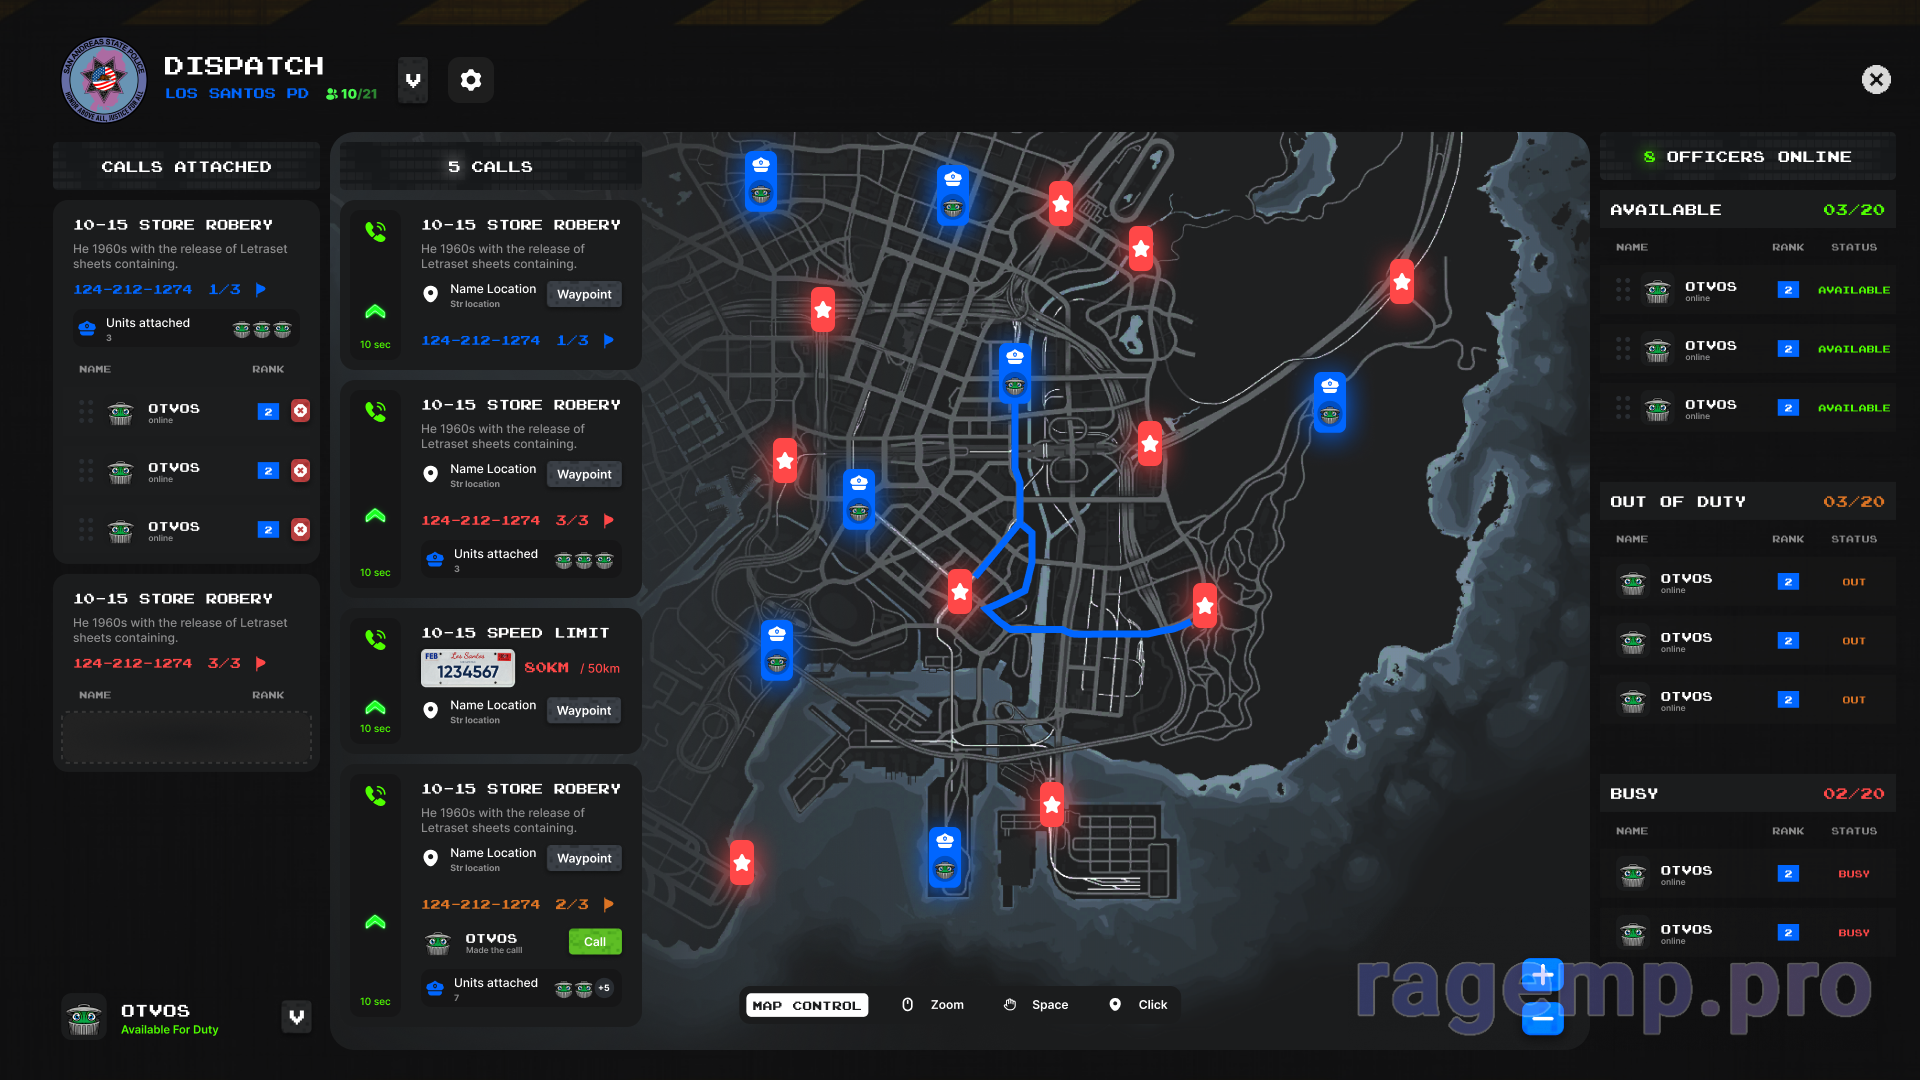
Task: Select the northeast-most red star marker
Action: 1402,282
